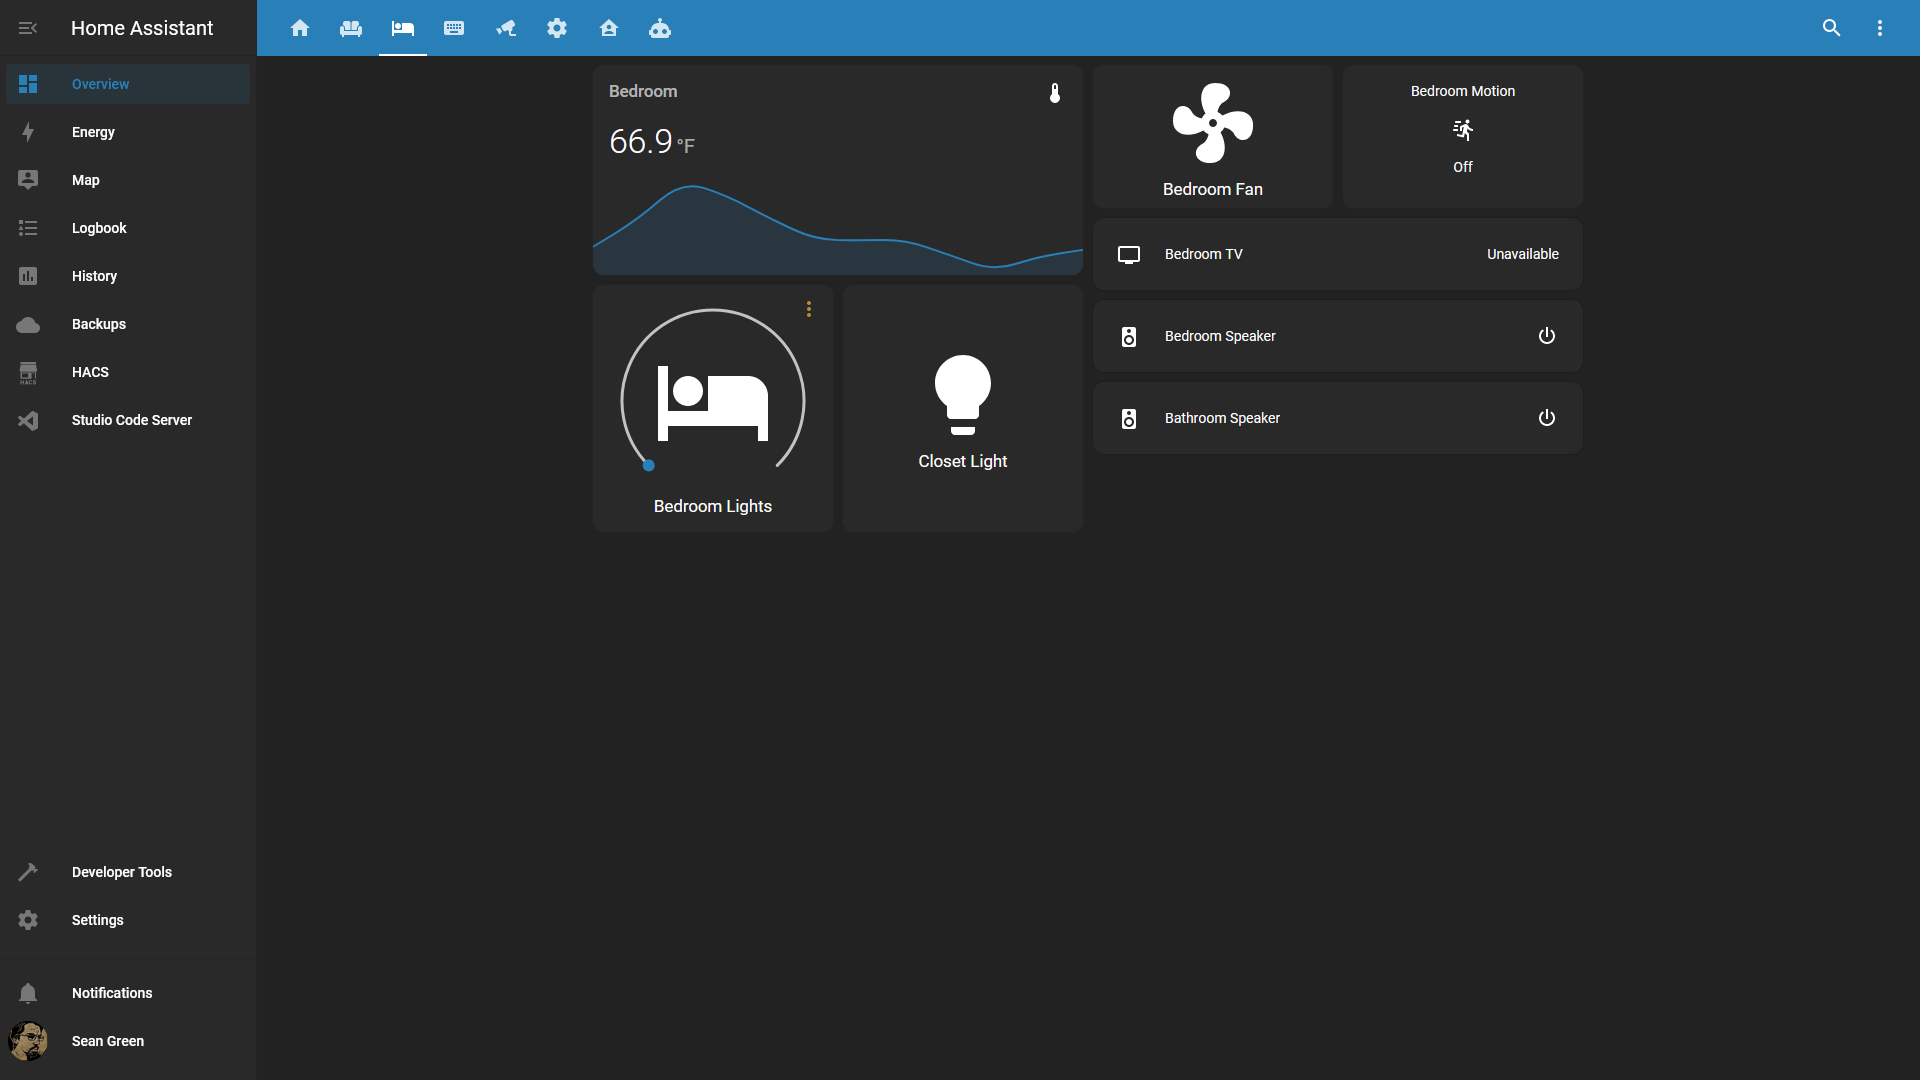The width and height of the screenshot is (1920, 1080).
Task: Open Bedroom Lights three-dot menu
Action: click(x=809, y=309)
